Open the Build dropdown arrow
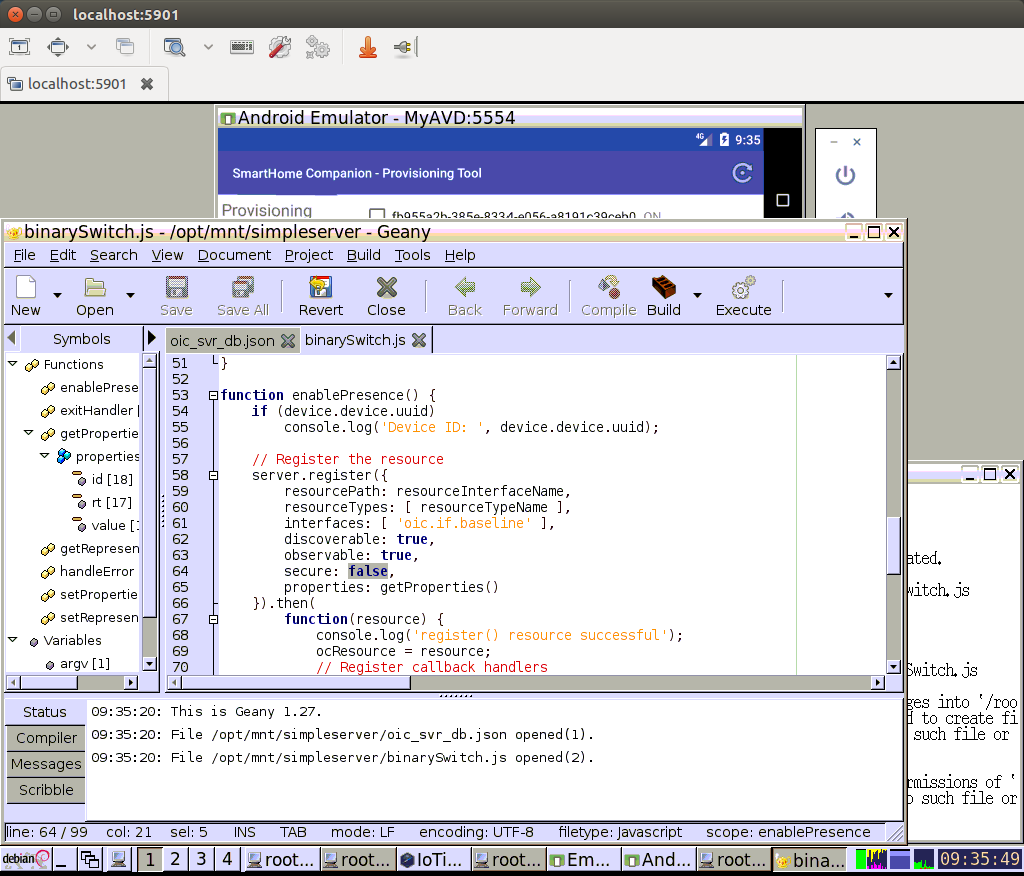This screenshot has width=1024, height=876. (x=697, y=295)
